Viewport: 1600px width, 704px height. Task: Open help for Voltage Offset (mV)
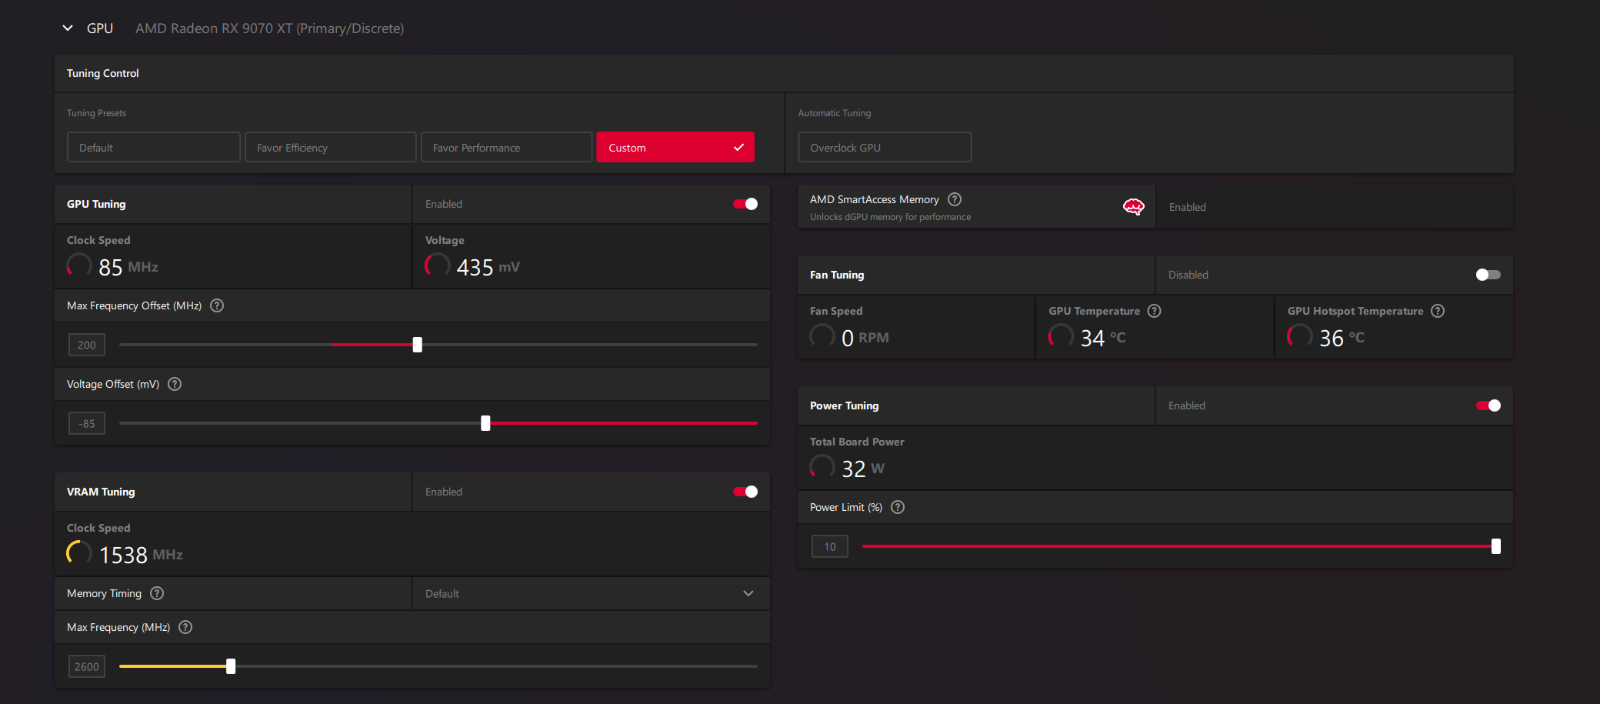(175, 384)
